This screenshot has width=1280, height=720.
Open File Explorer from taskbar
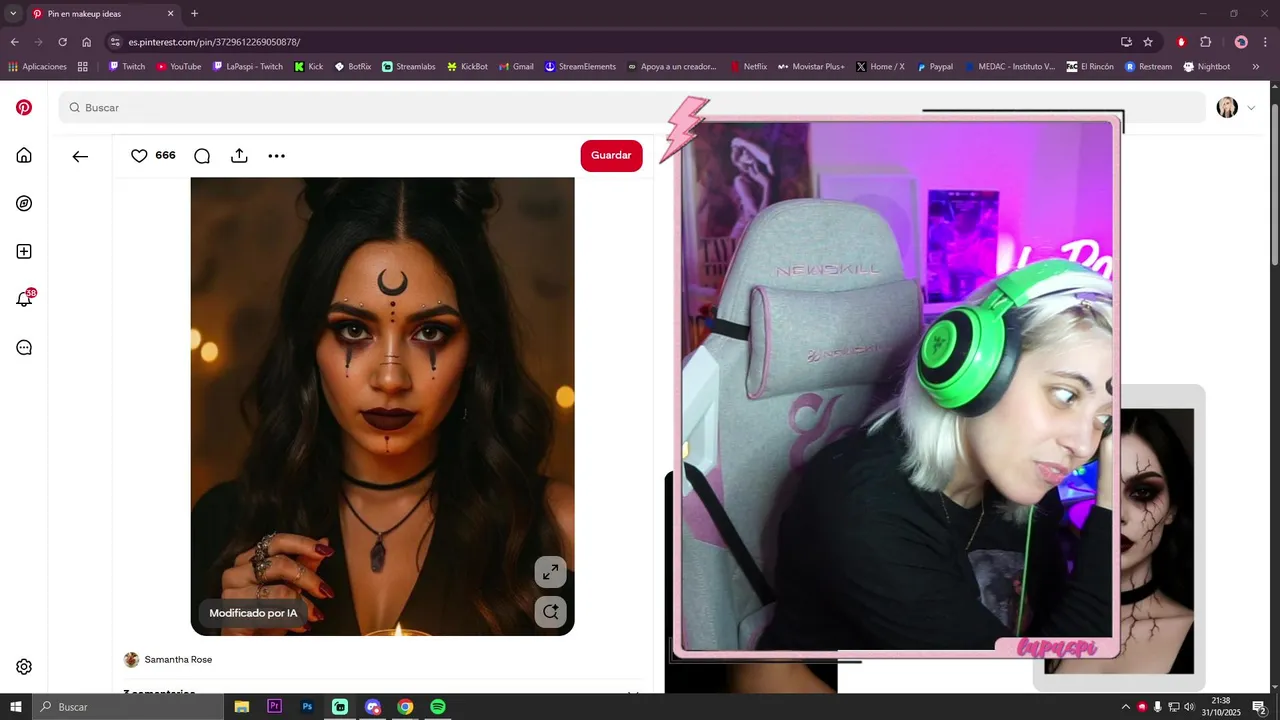click(x=242, y=707)
